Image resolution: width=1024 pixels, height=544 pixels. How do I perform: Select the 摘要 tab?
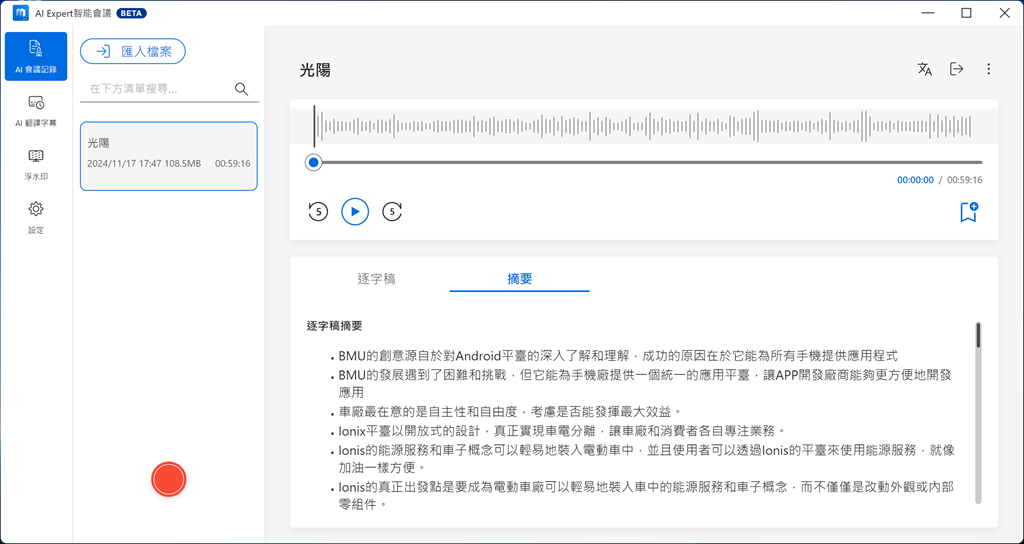pyautogui.click(x=519, y=279)
